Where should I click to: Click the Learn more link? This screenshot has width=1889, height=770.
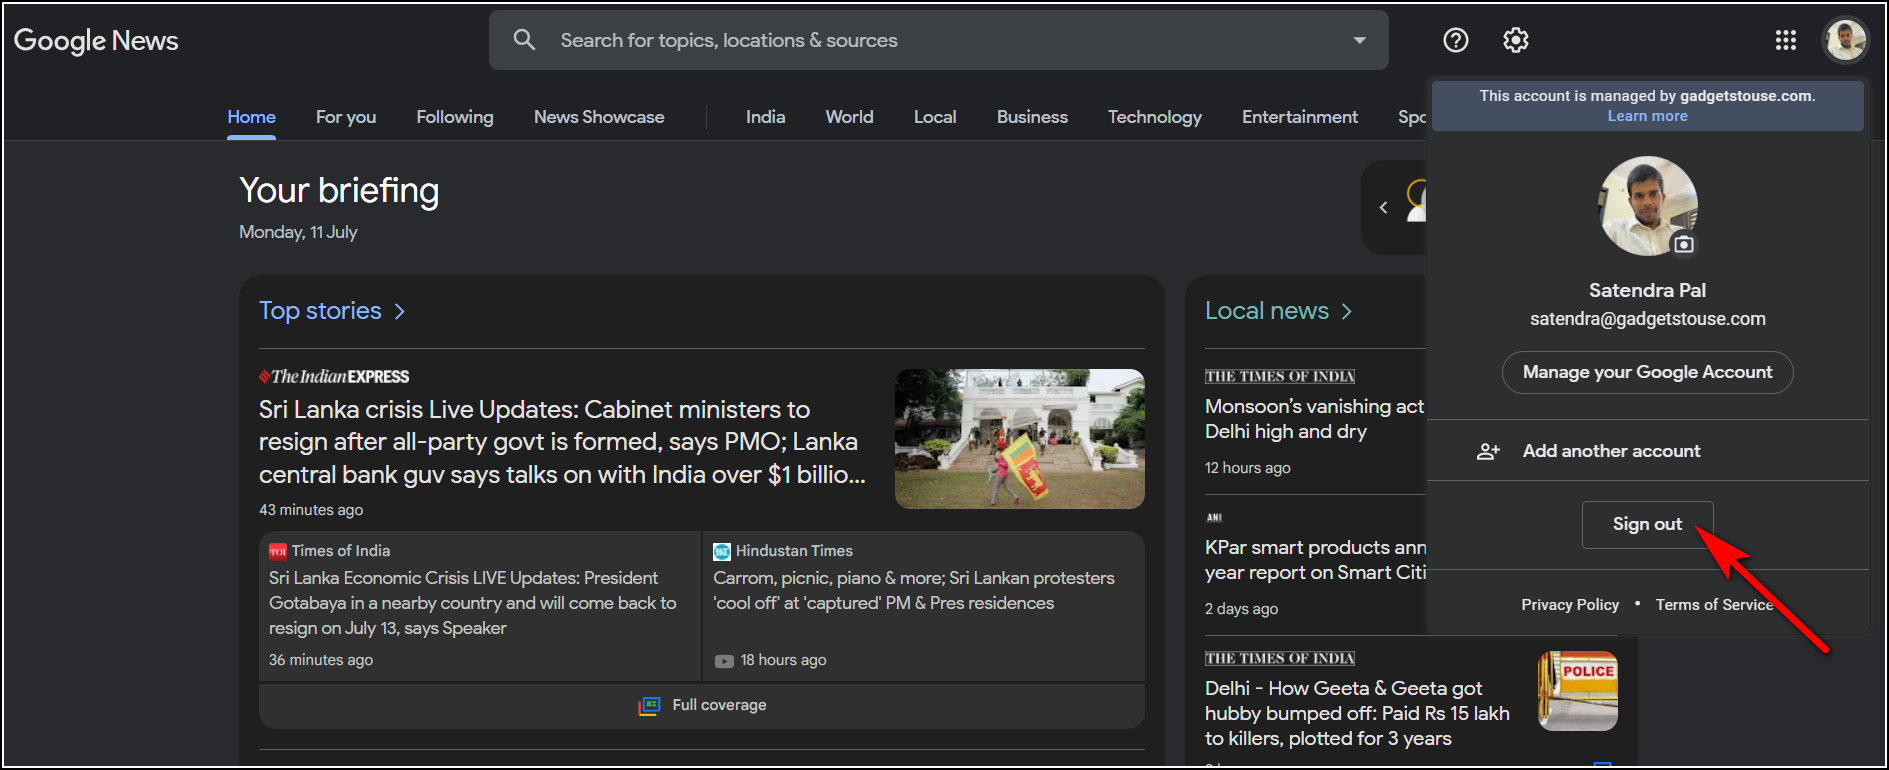point(1647,116)
